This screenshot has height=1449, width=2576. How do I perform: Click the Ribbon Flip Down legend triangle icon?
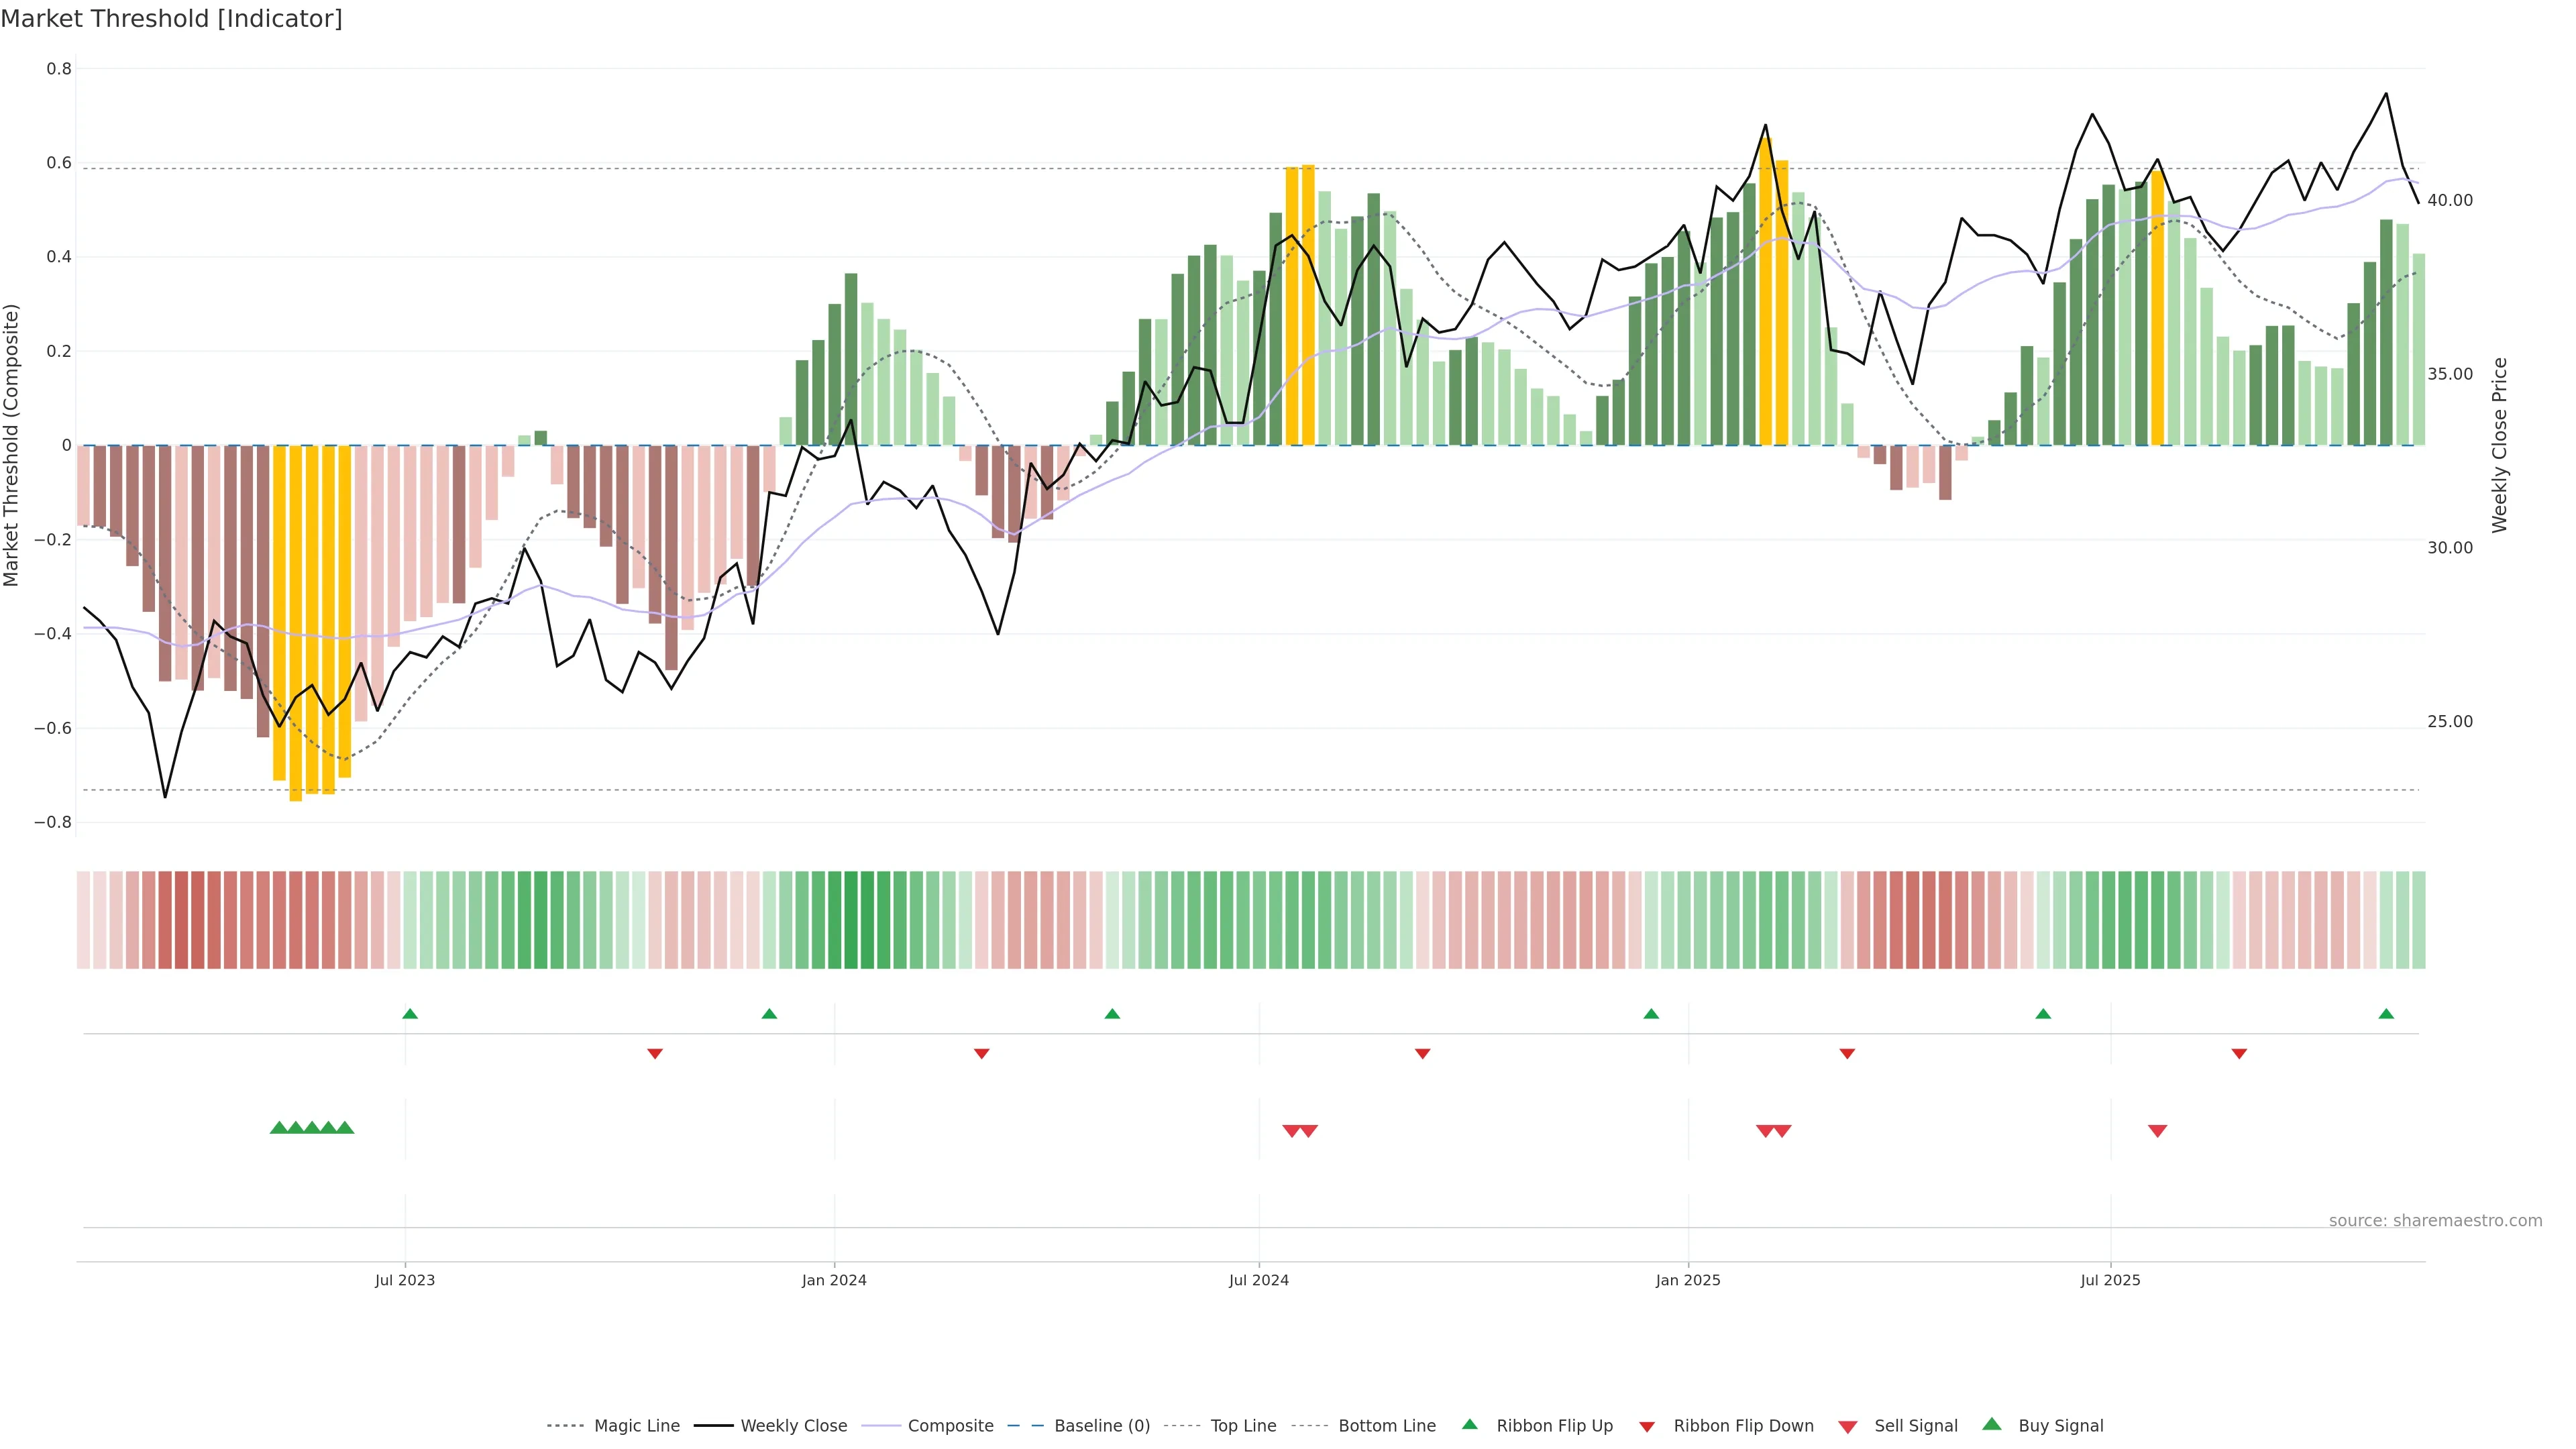pos(1647,1427)
